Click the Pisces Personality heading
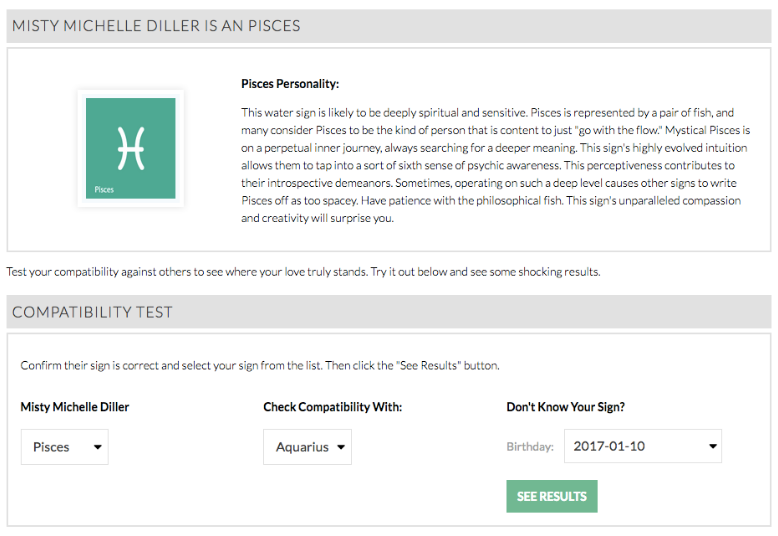 point(290,84)
